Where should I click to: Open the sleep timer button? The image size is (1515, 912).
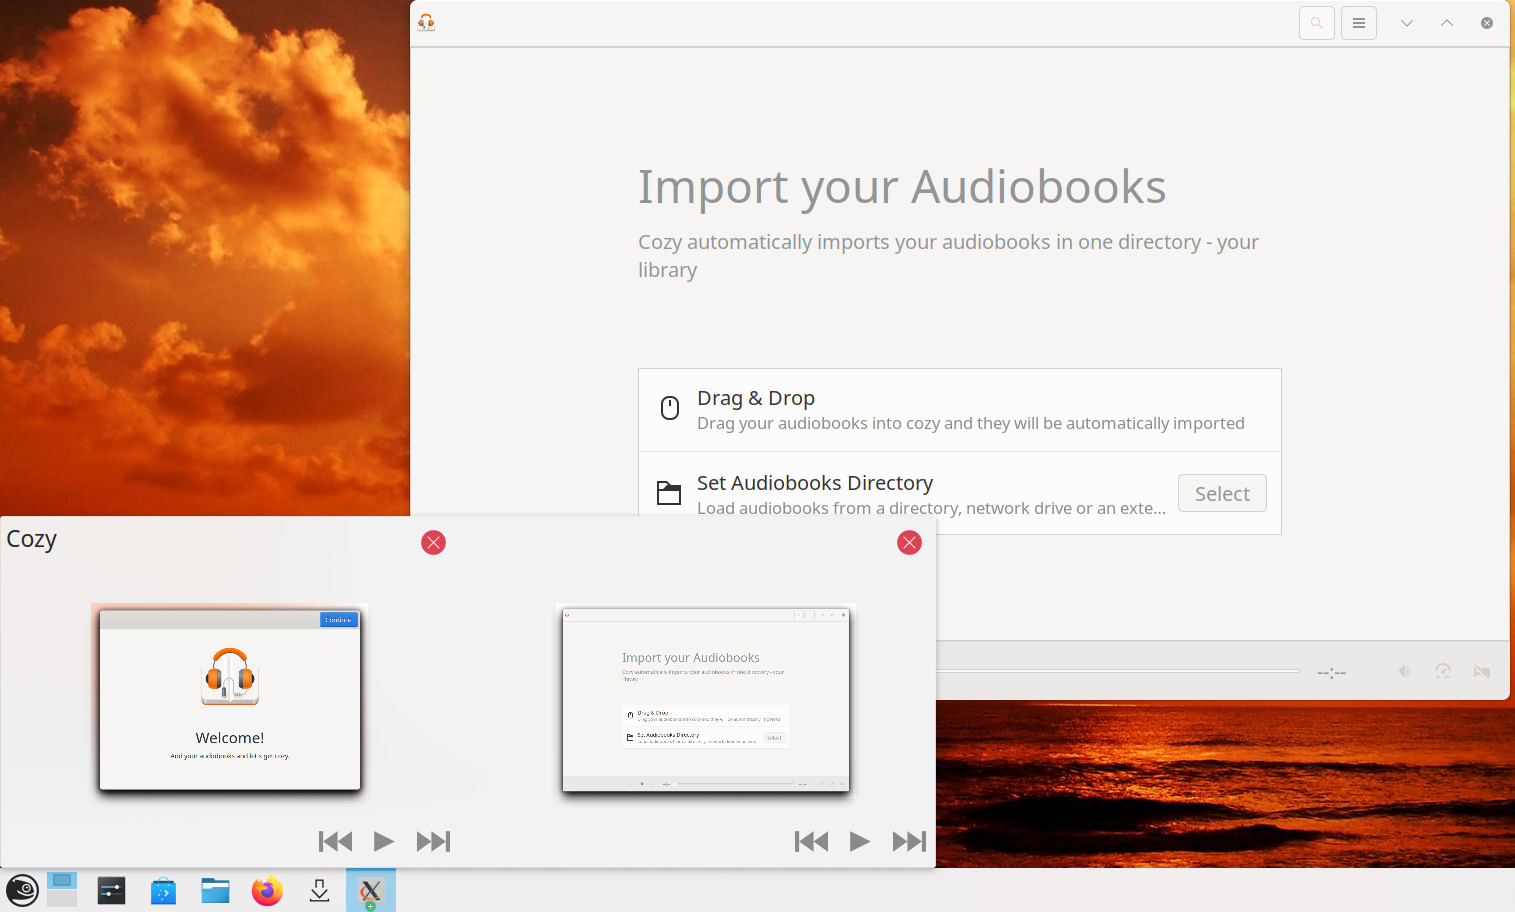click(x=1482, y=671)
